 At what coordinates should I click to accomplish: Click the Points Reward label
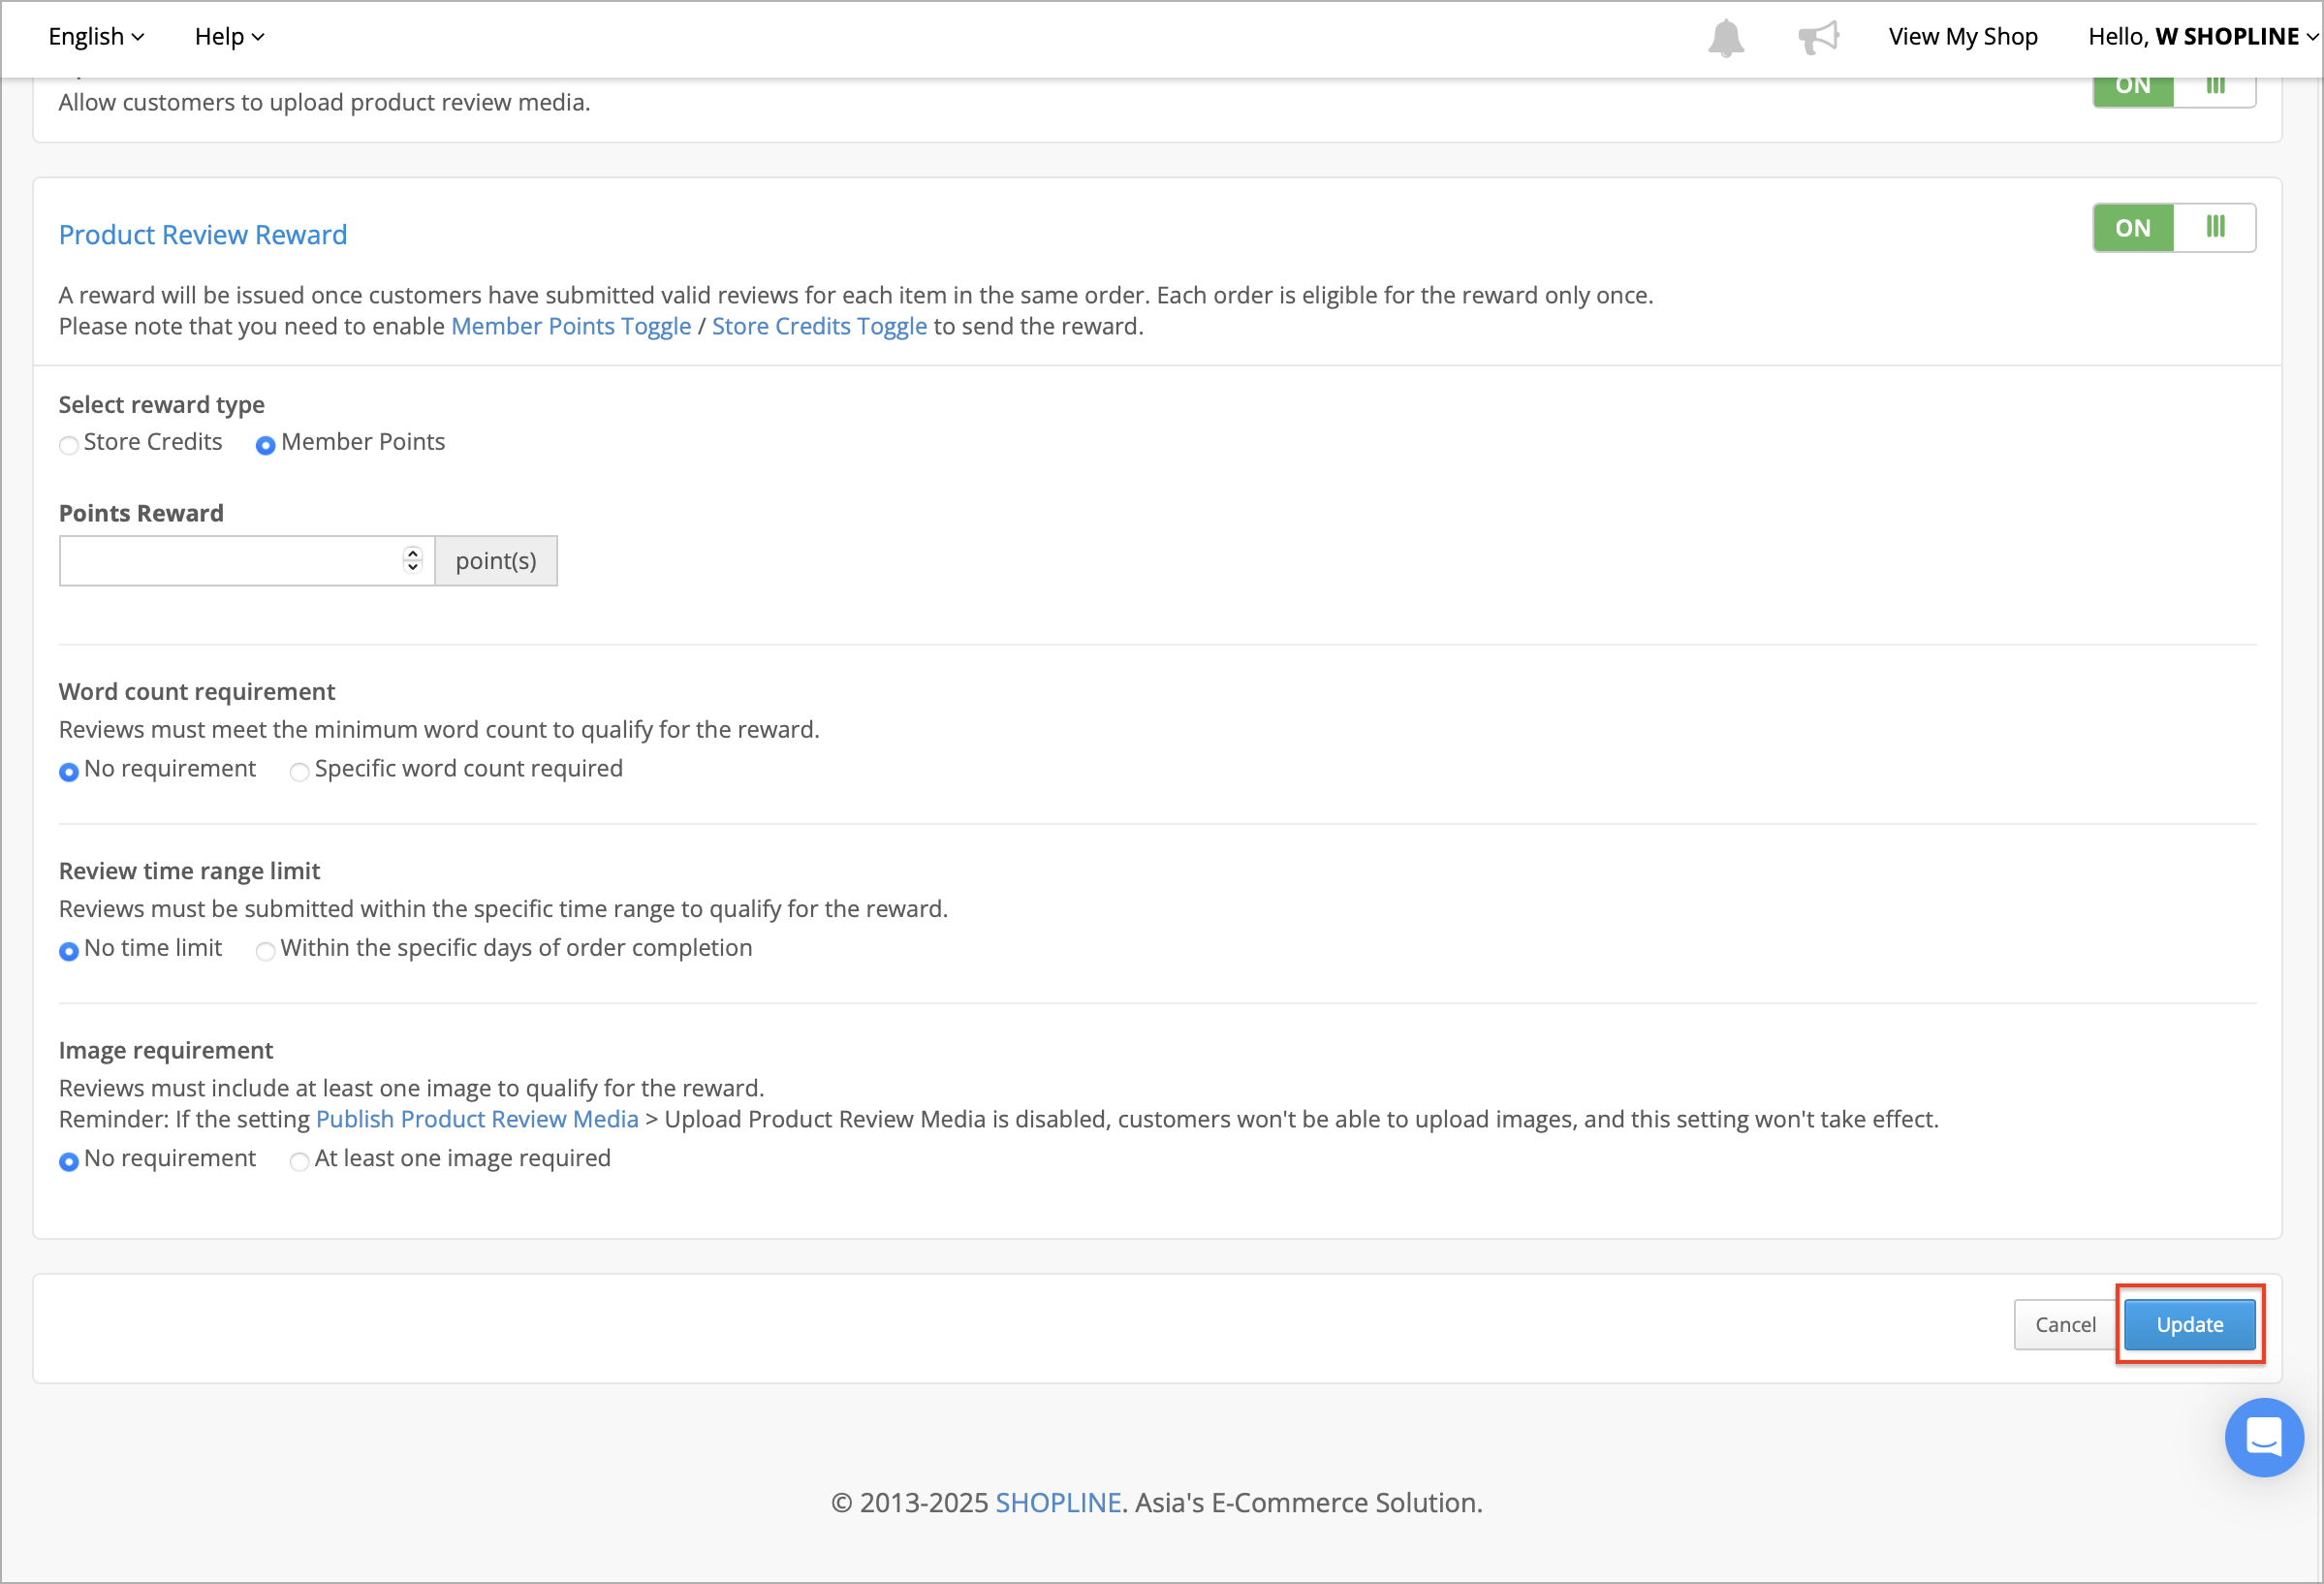141,513
